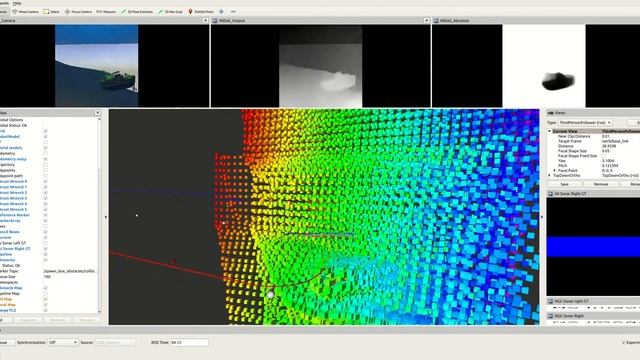Click Duplicate button under Displays

point(28,320)
